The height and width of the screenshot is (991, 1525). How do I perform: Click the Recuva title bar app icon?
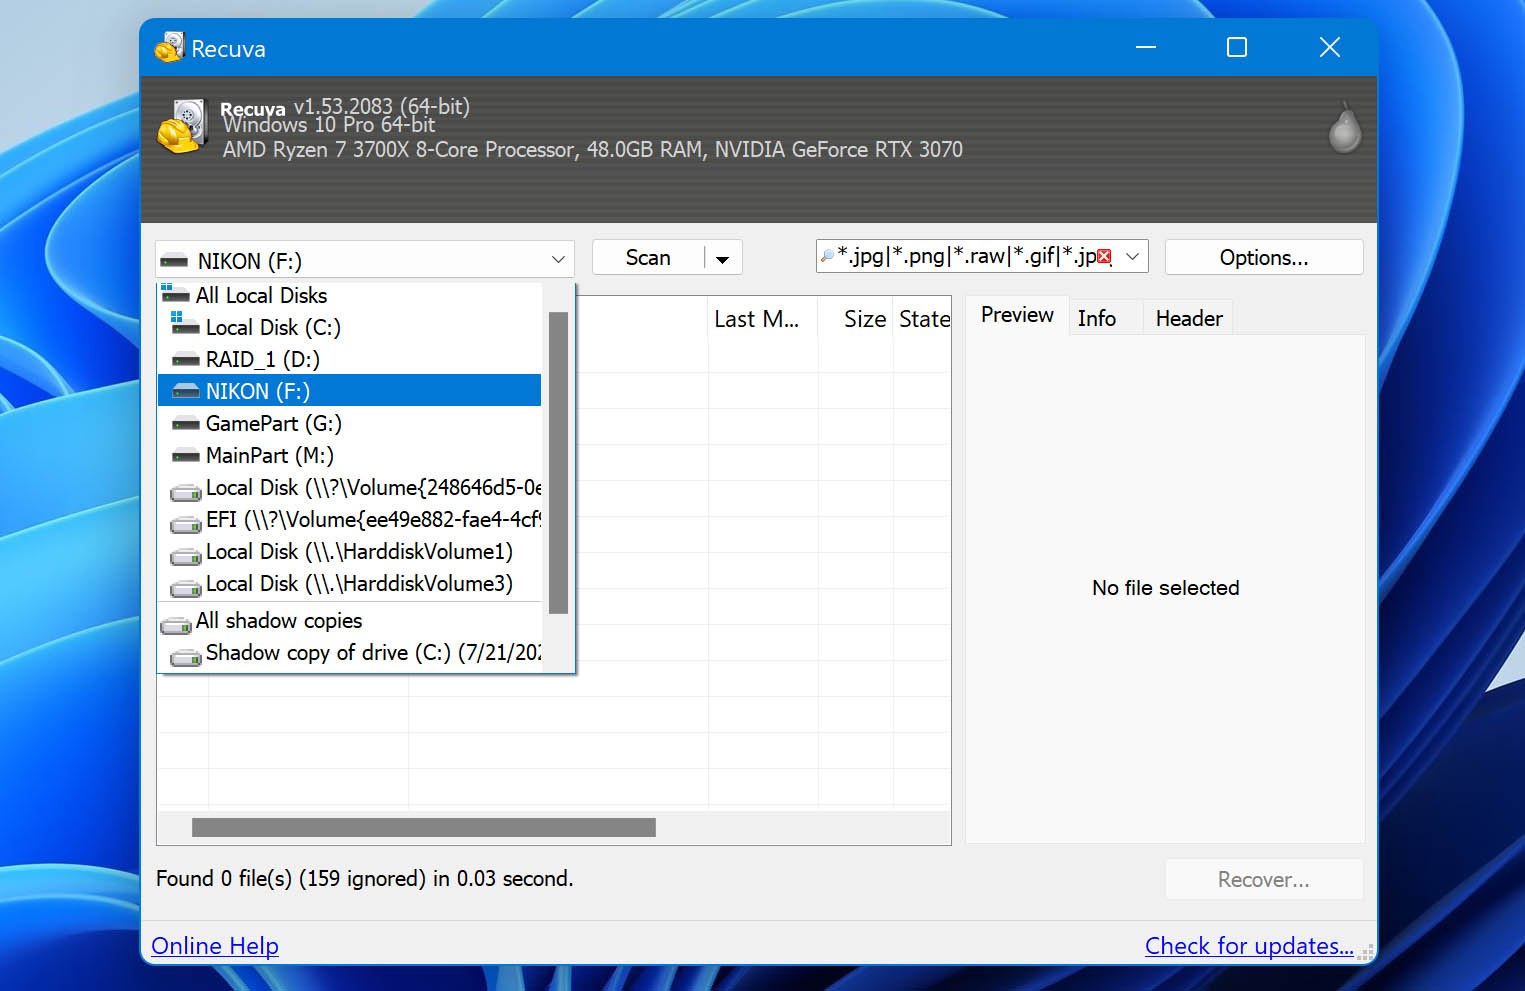point(169,47)
